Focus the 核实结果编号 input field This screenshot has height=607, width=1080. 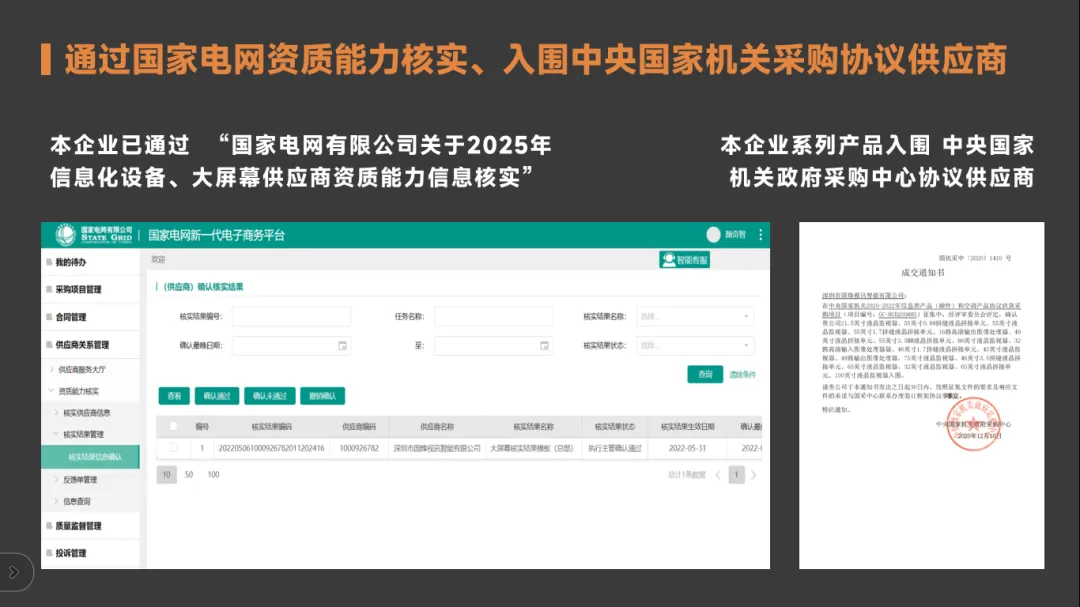(x=291, y=316)
